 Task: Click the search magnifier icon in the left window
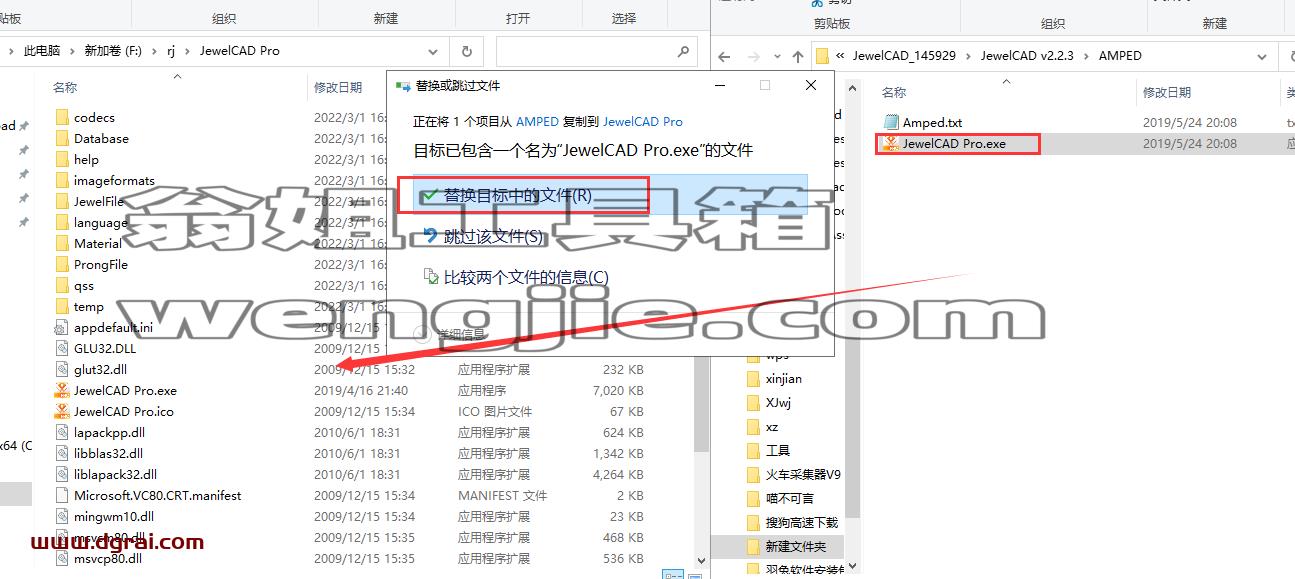684,51
